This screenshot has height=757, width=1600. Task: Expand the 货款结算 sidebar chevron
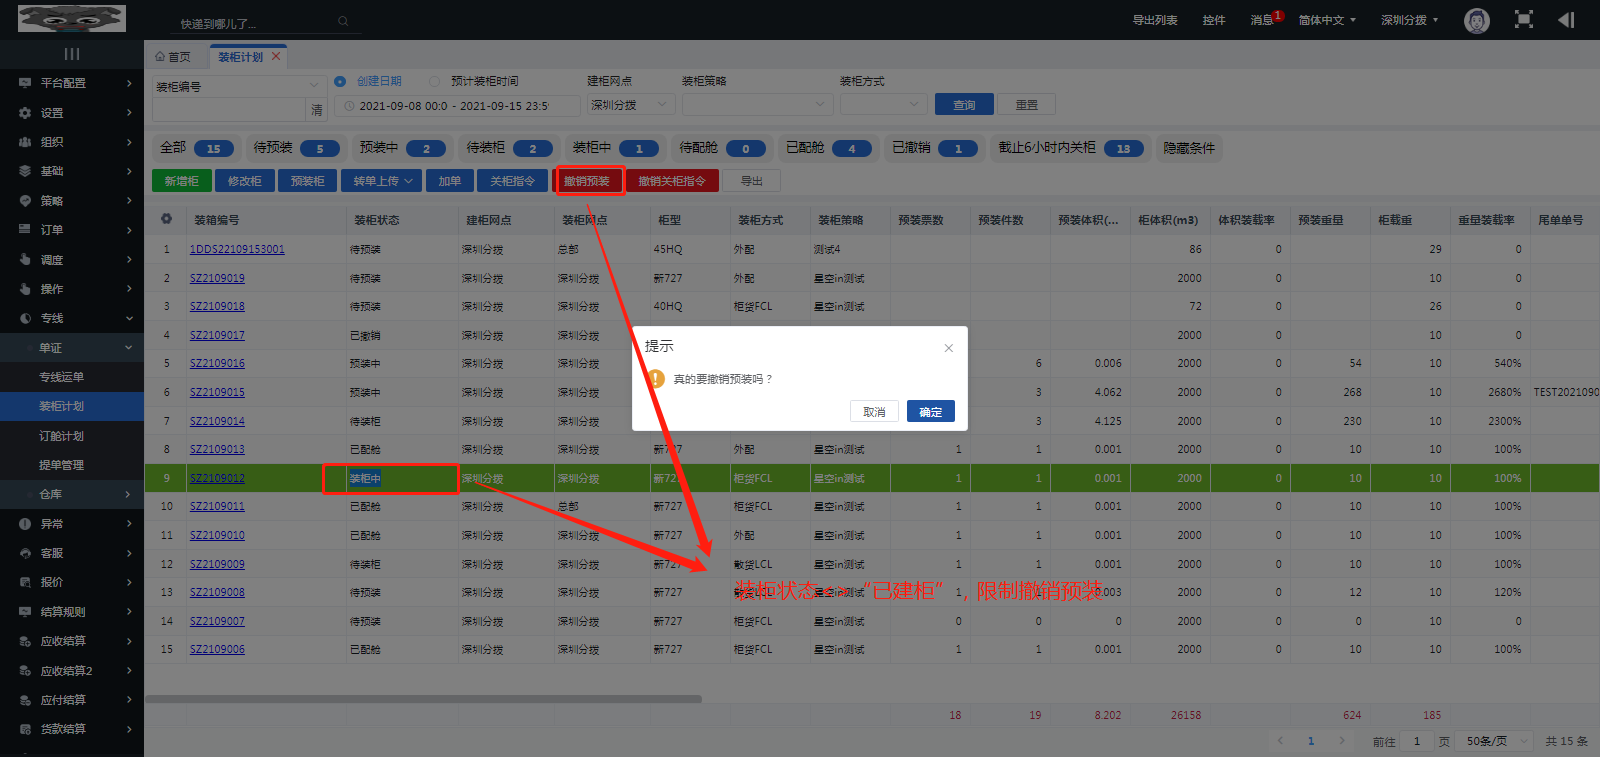[129, 729]
